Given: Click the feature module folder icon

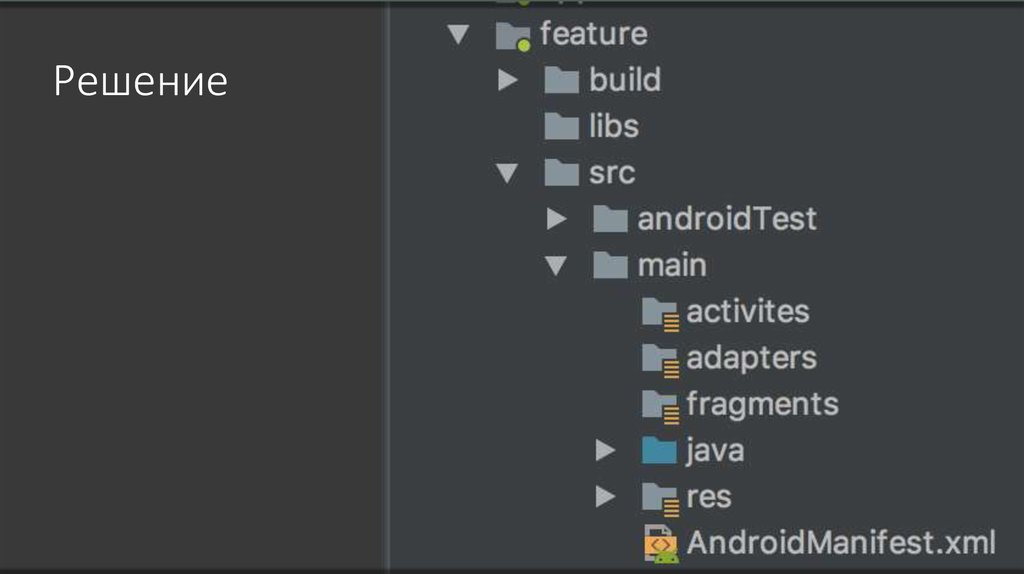Looking at the screenshot, I should [512, 35].
